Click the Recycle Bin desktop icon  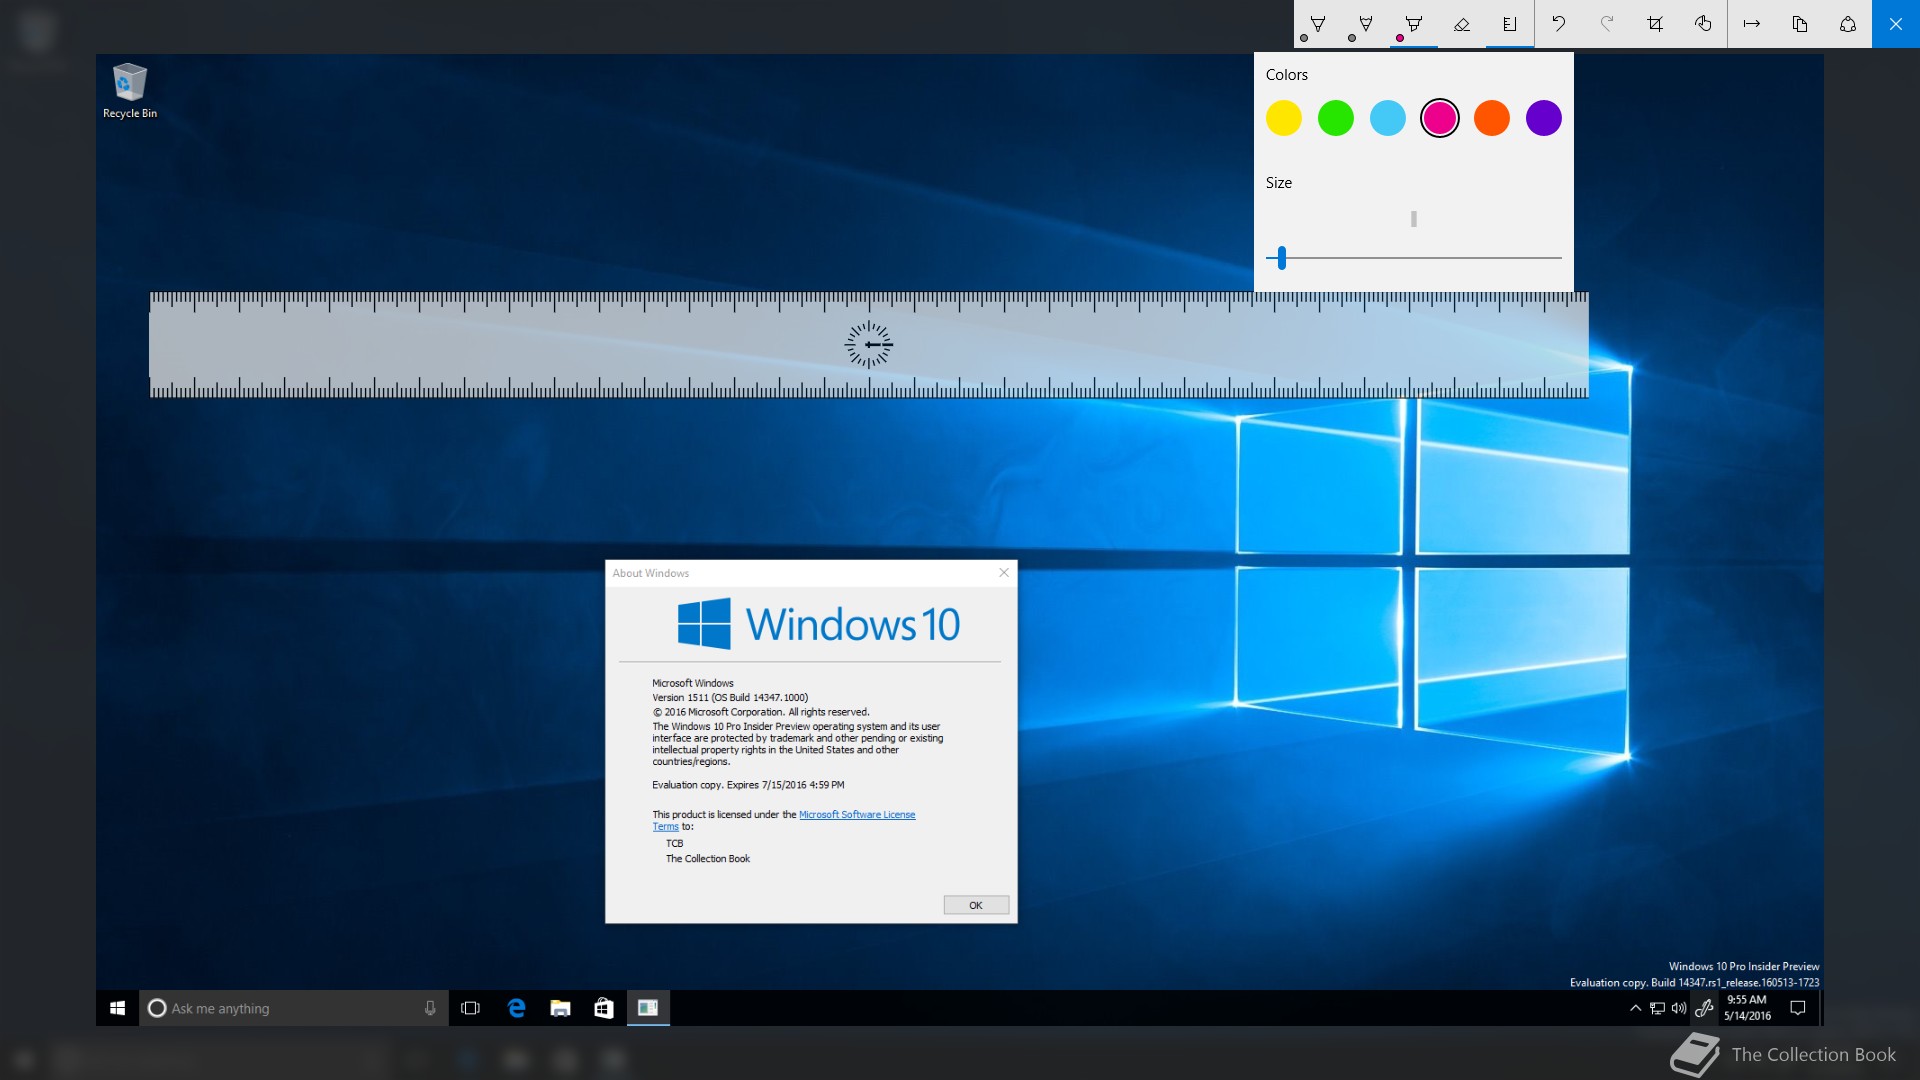[130, 91]
